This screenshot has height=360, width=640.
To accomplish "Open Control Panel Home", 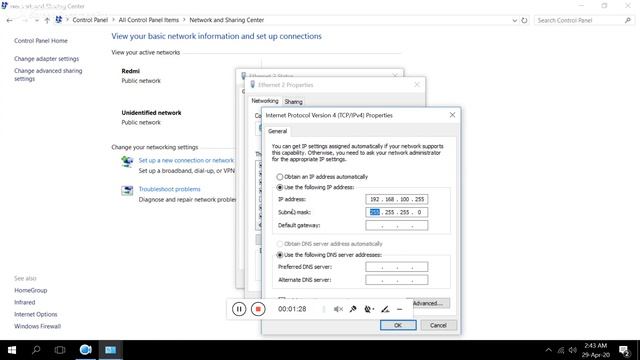I will tap(41, 41).
